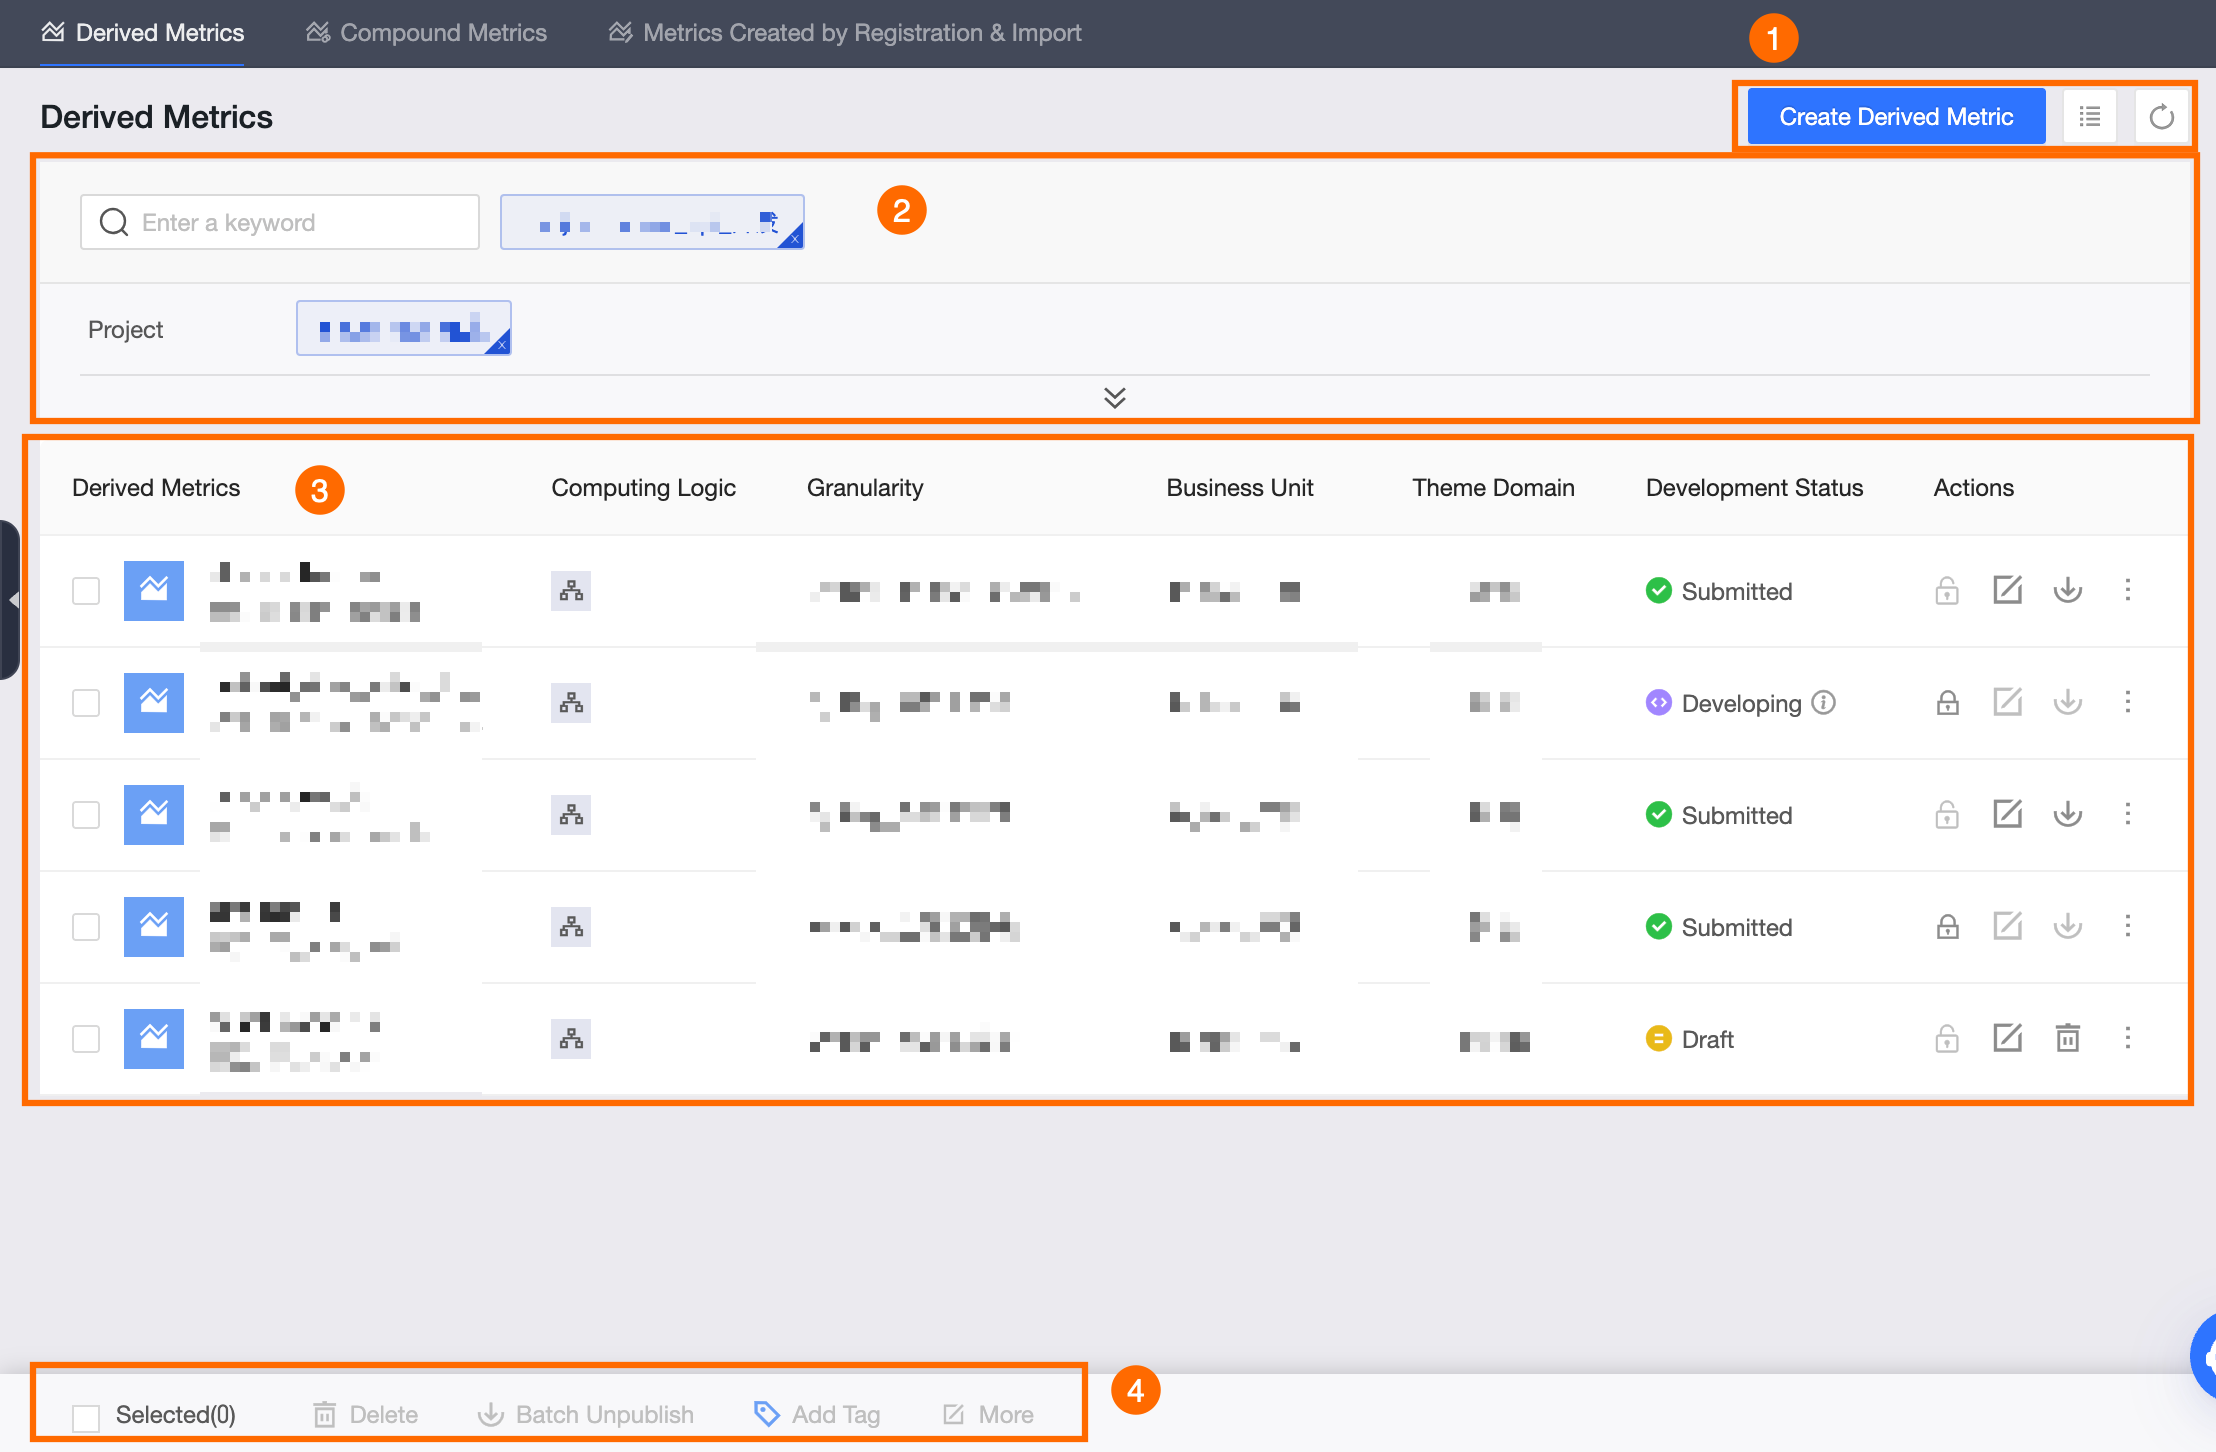Click the unpublish icon in the Developing row

2068,703
